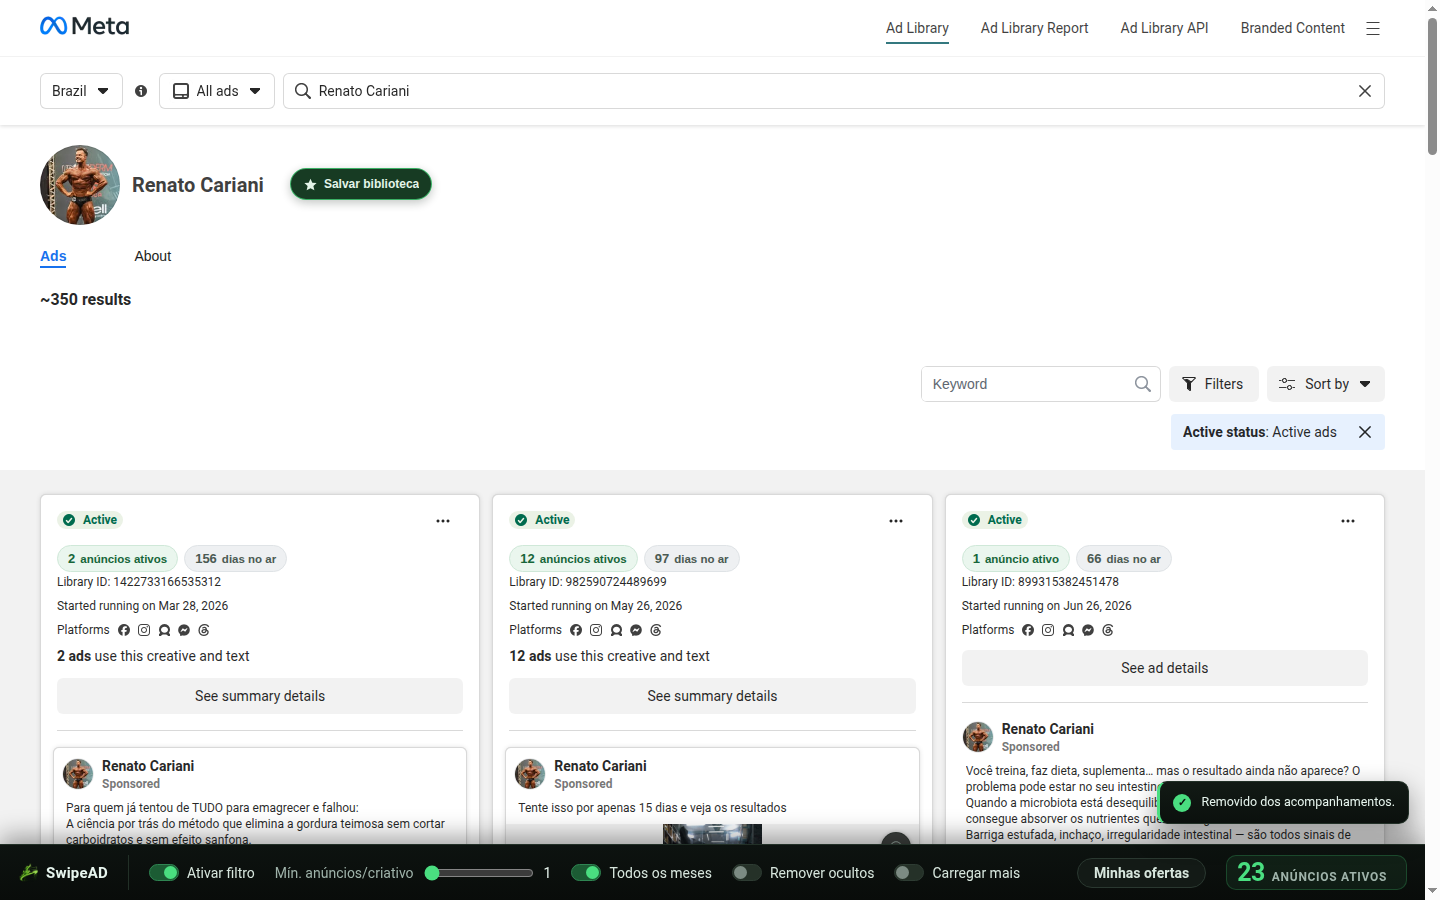Click the 156 dias no ar badge
The image size is (1440, 900).
(235, 559)
